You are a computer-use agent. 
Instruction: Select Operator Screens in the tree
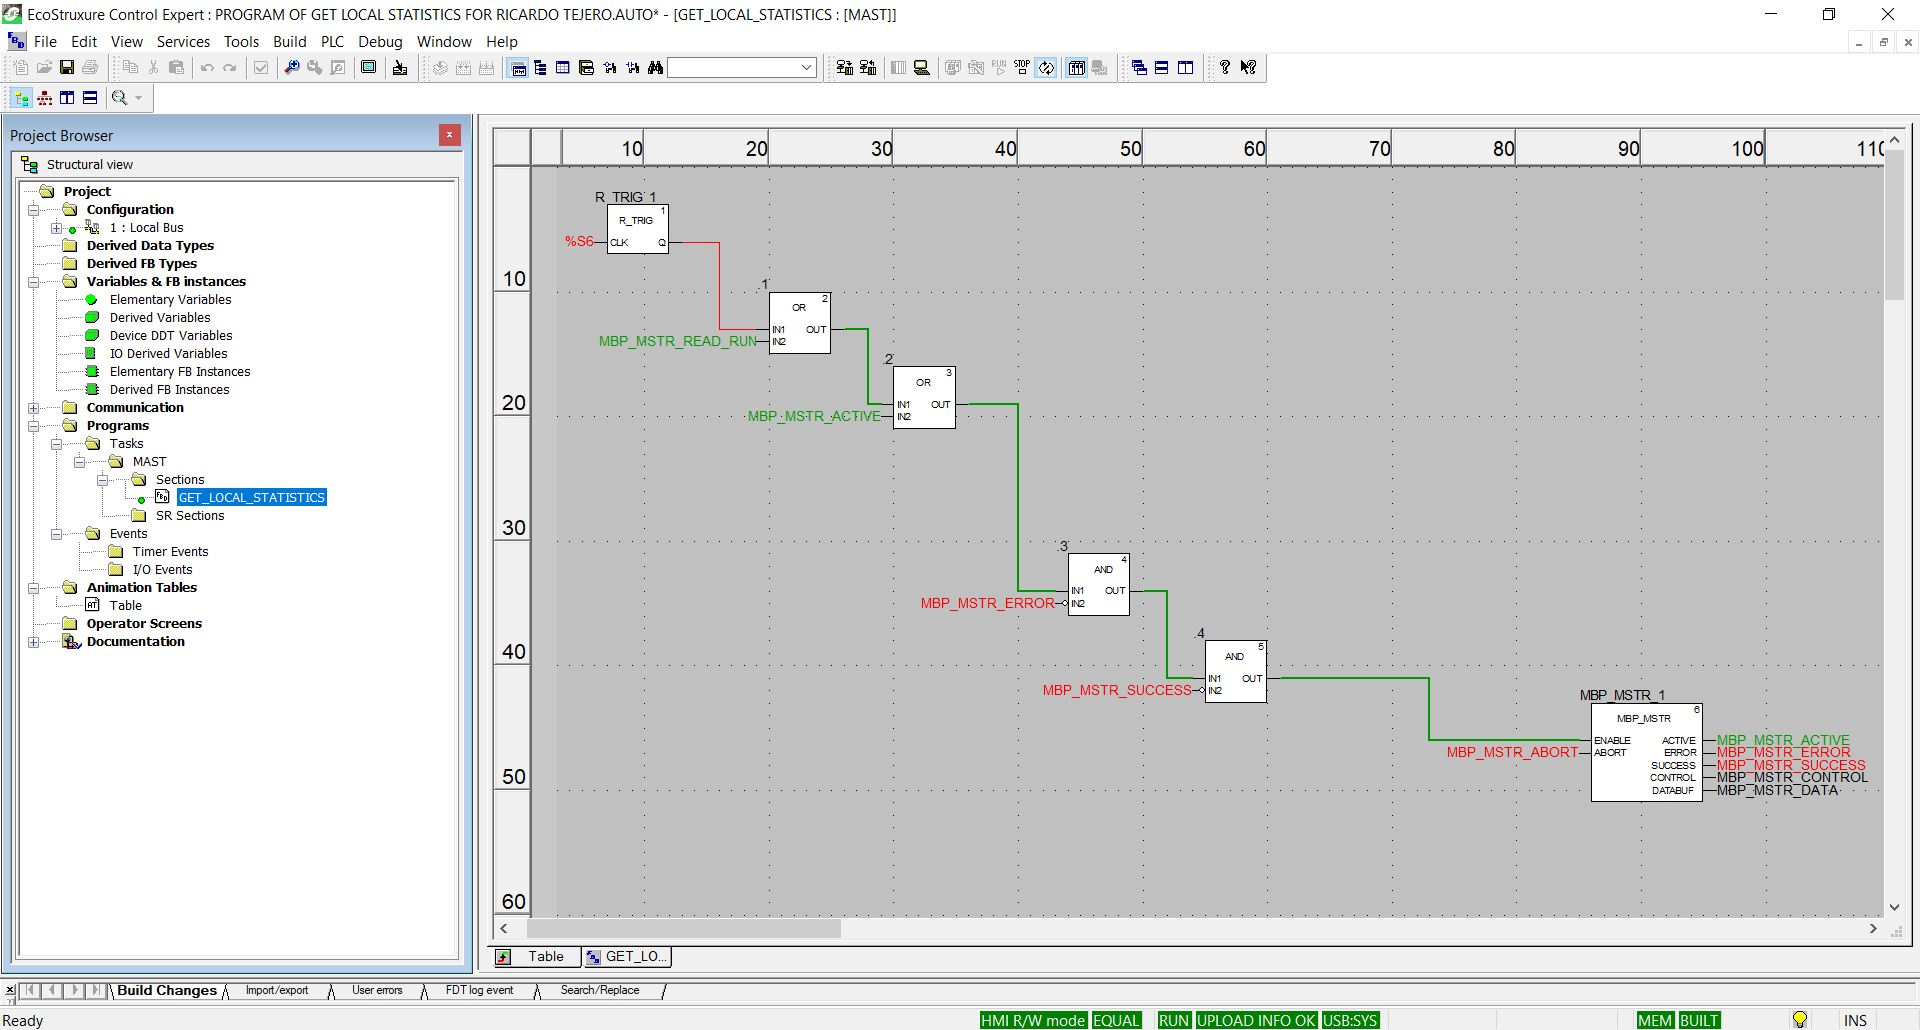(x=144, y=624)
